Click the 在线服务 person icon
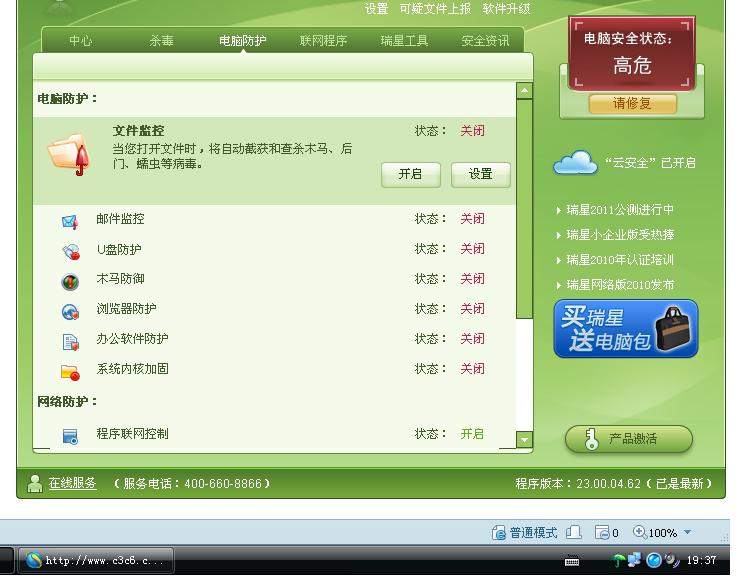 coord(35,484)
